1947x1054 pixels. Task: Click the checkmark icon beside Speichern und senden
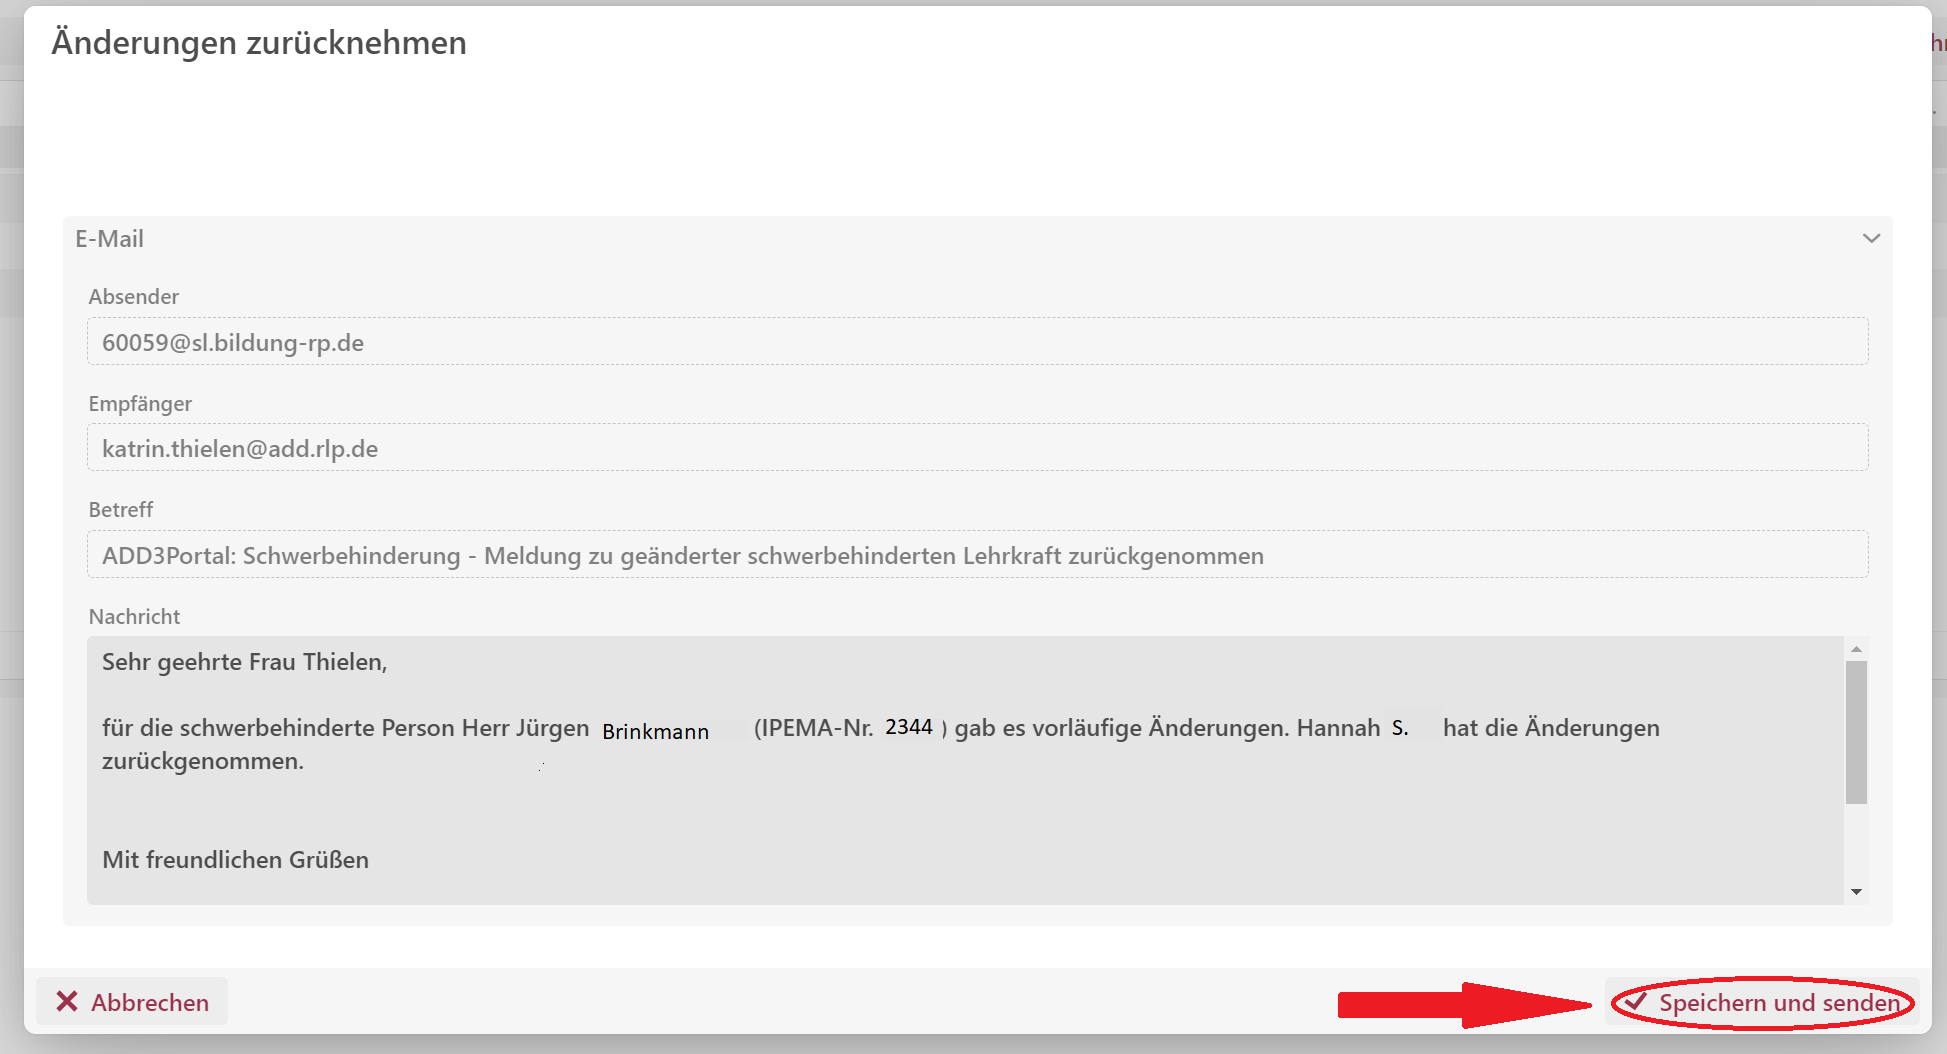point(1636,1001)
